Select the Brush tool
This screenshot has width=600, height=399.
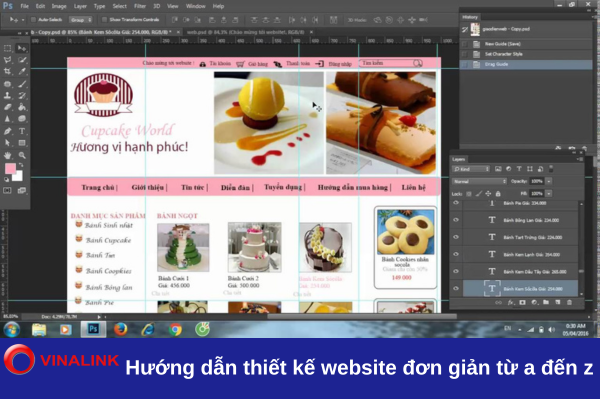click(x=22, y=84)
